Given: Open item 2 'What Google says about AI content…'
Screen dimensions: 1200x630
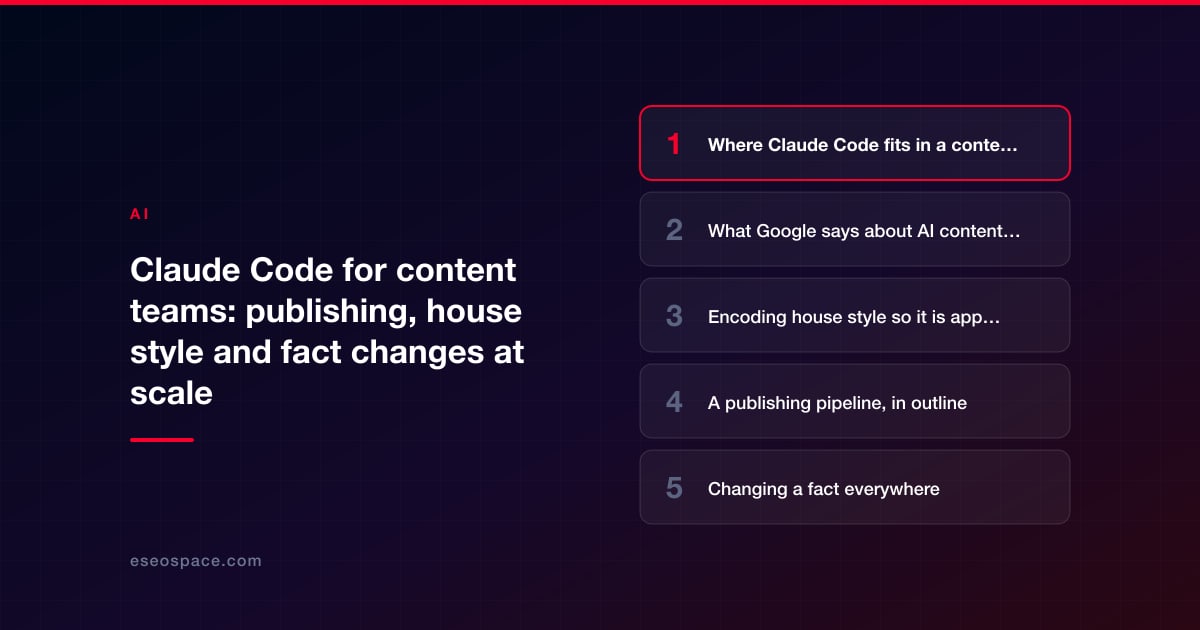Looking at the screenshot, I should pyautogui.click(x=855, y=229).
